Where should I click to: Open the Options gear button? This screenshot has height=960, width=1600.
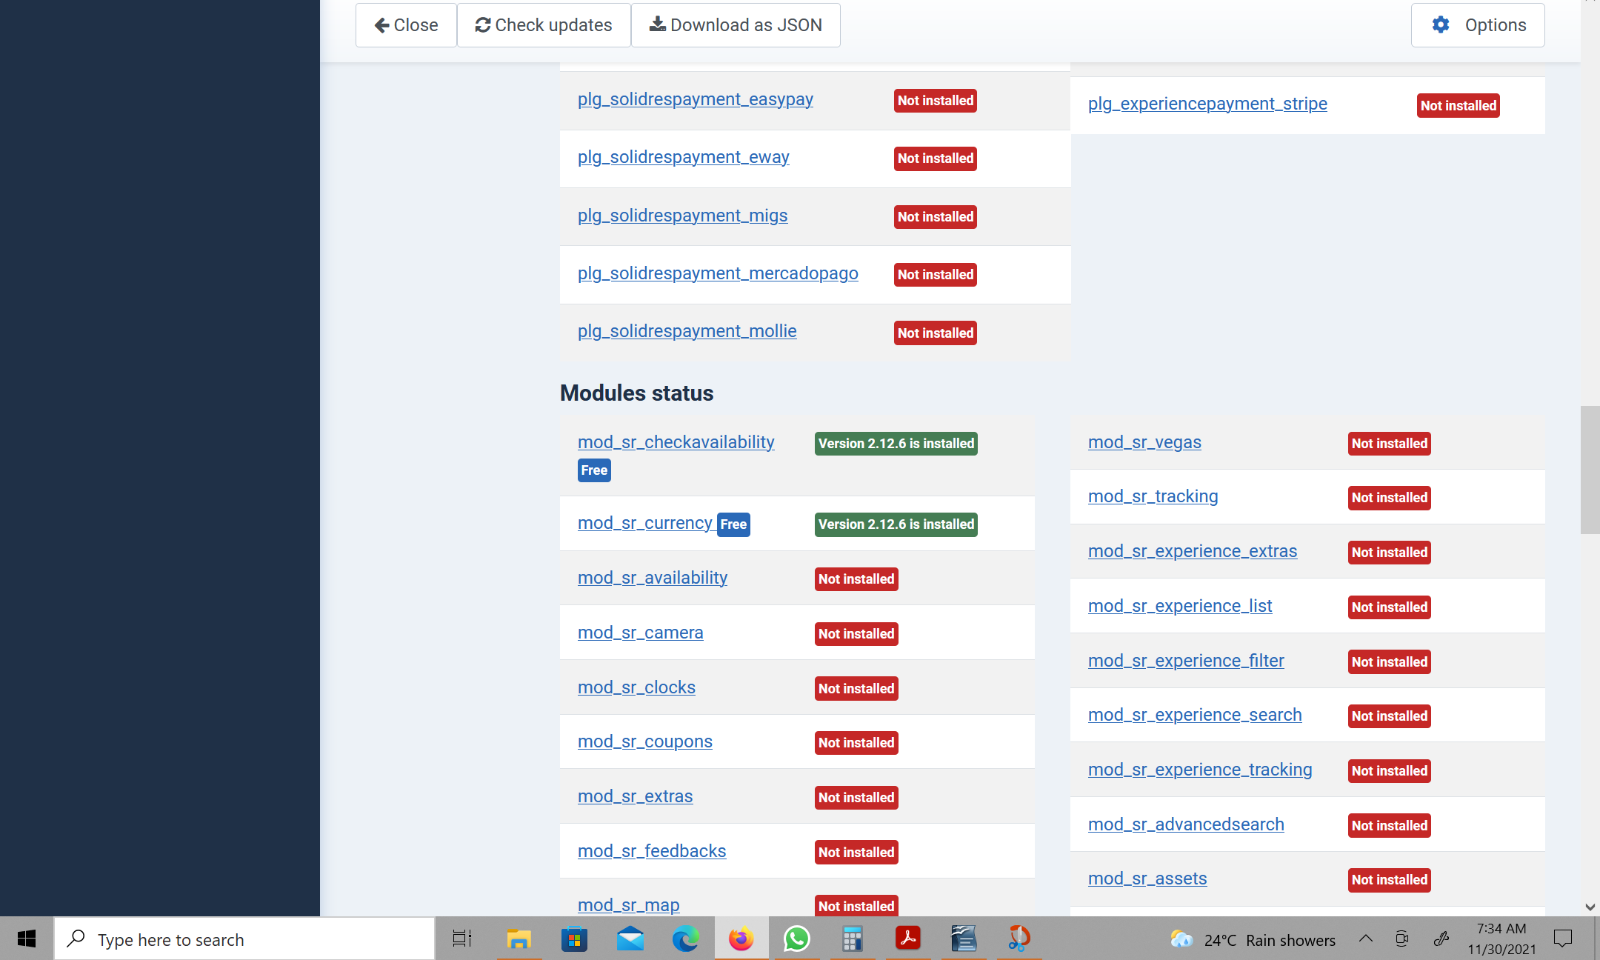[1477, 25]
